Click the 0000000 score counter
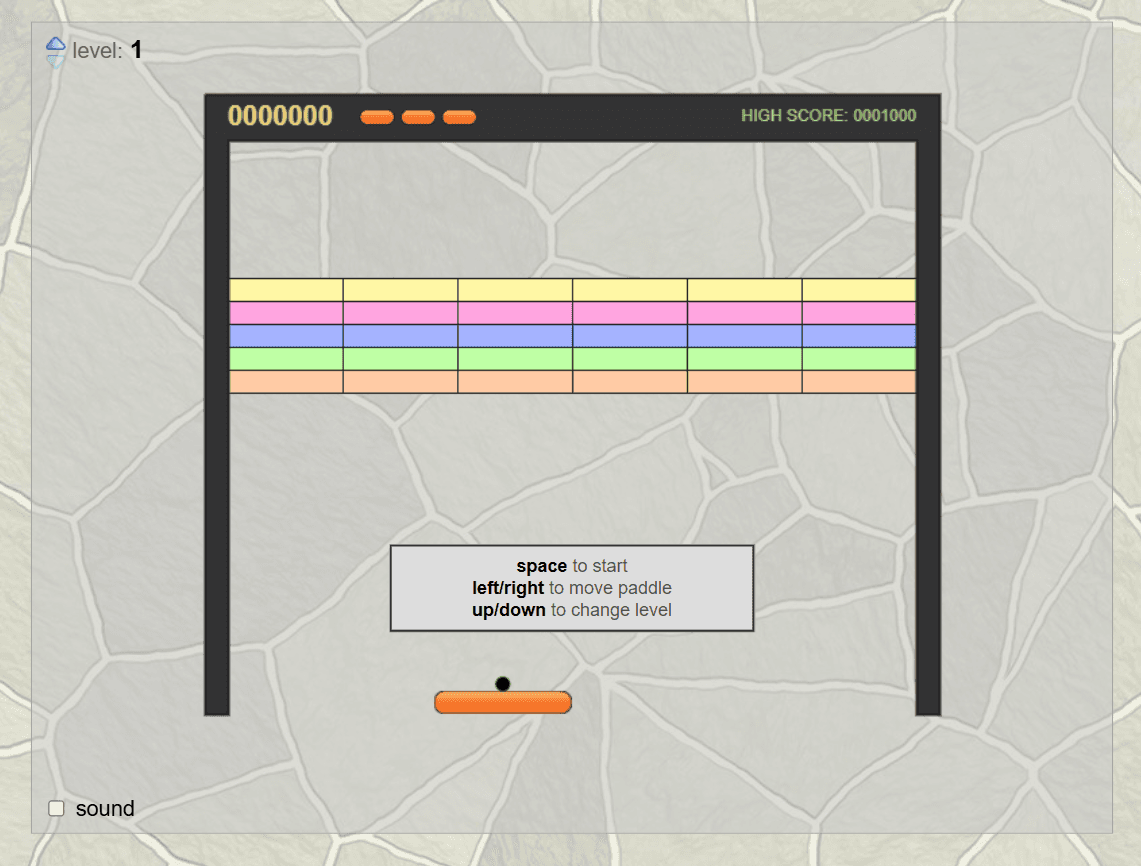The height and width of the screenshot is (866, 1141). [x=280, y=116]
